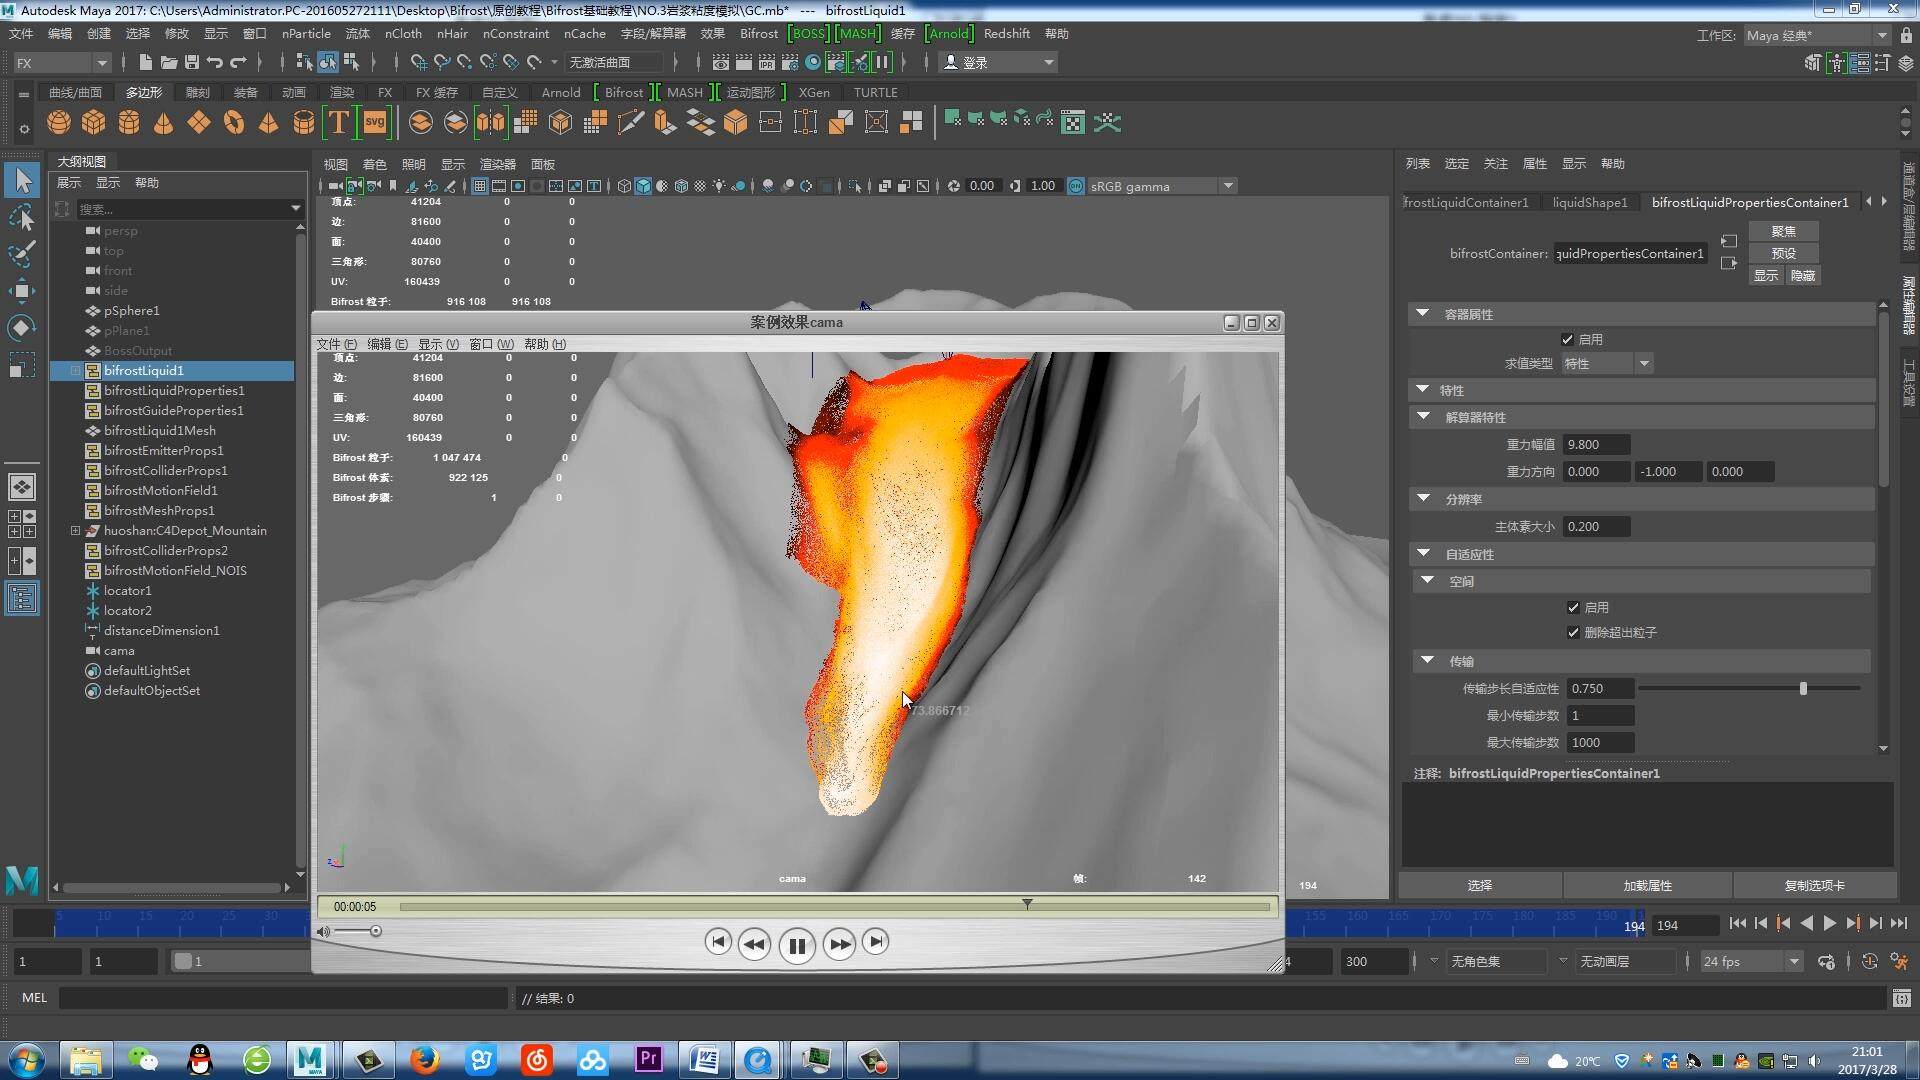
Task: Click the 加载属性 button
Action: tap(1647, 885)
